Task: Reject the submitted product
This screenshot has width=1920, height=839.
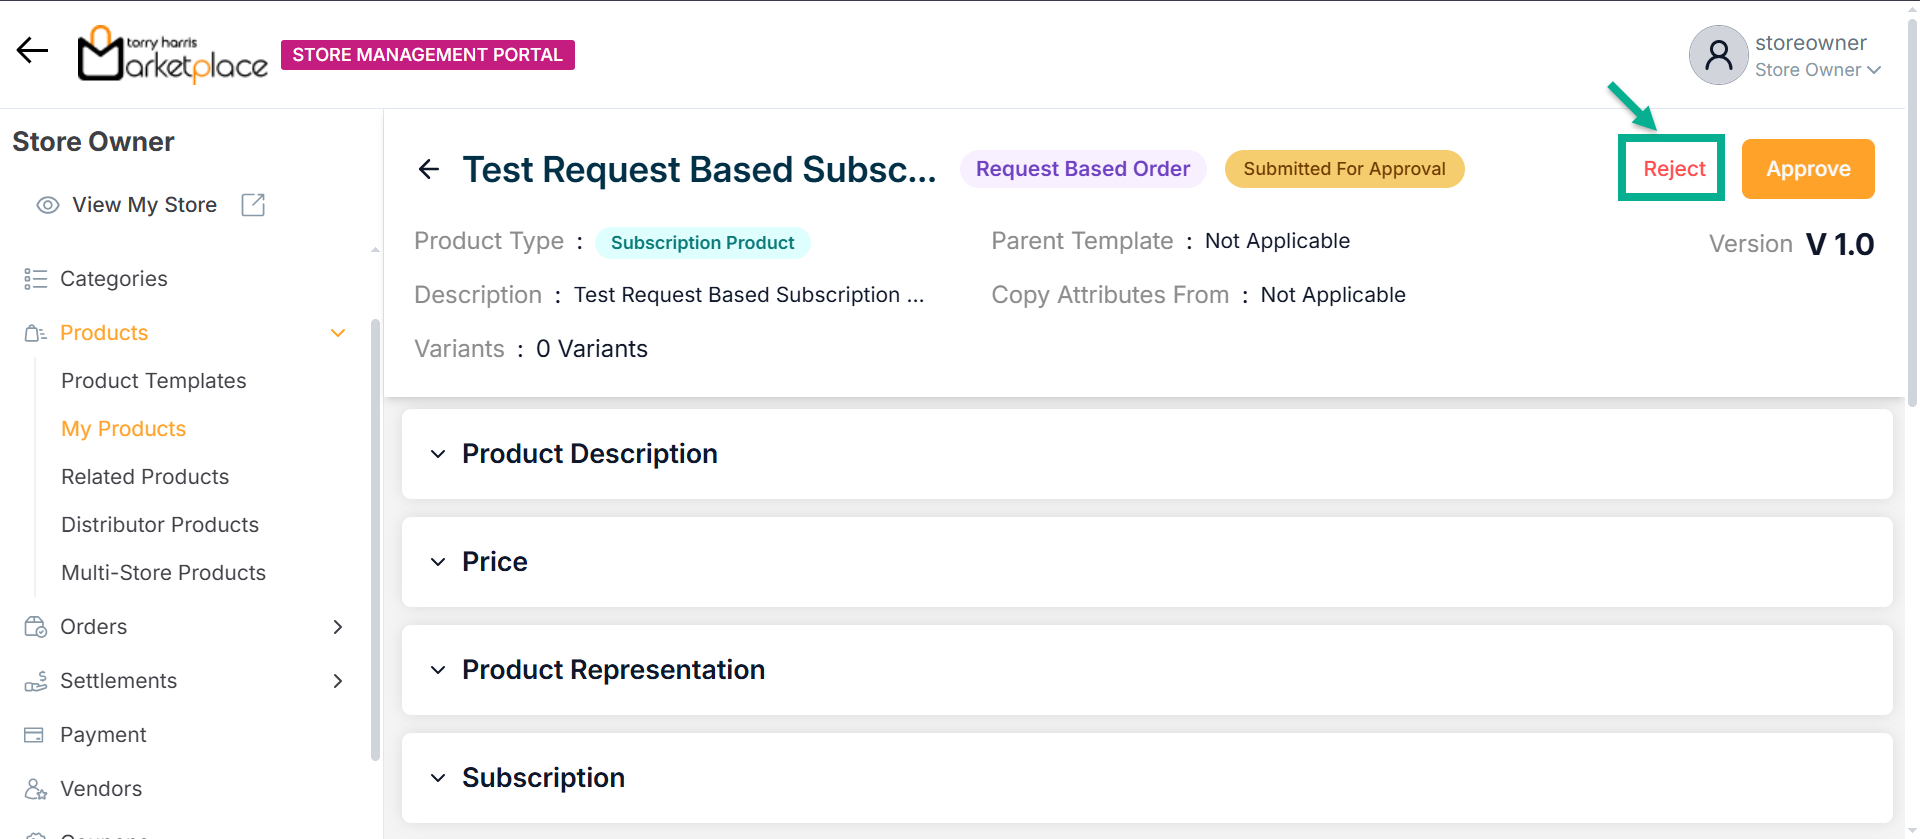Action: click(1673, 169)
